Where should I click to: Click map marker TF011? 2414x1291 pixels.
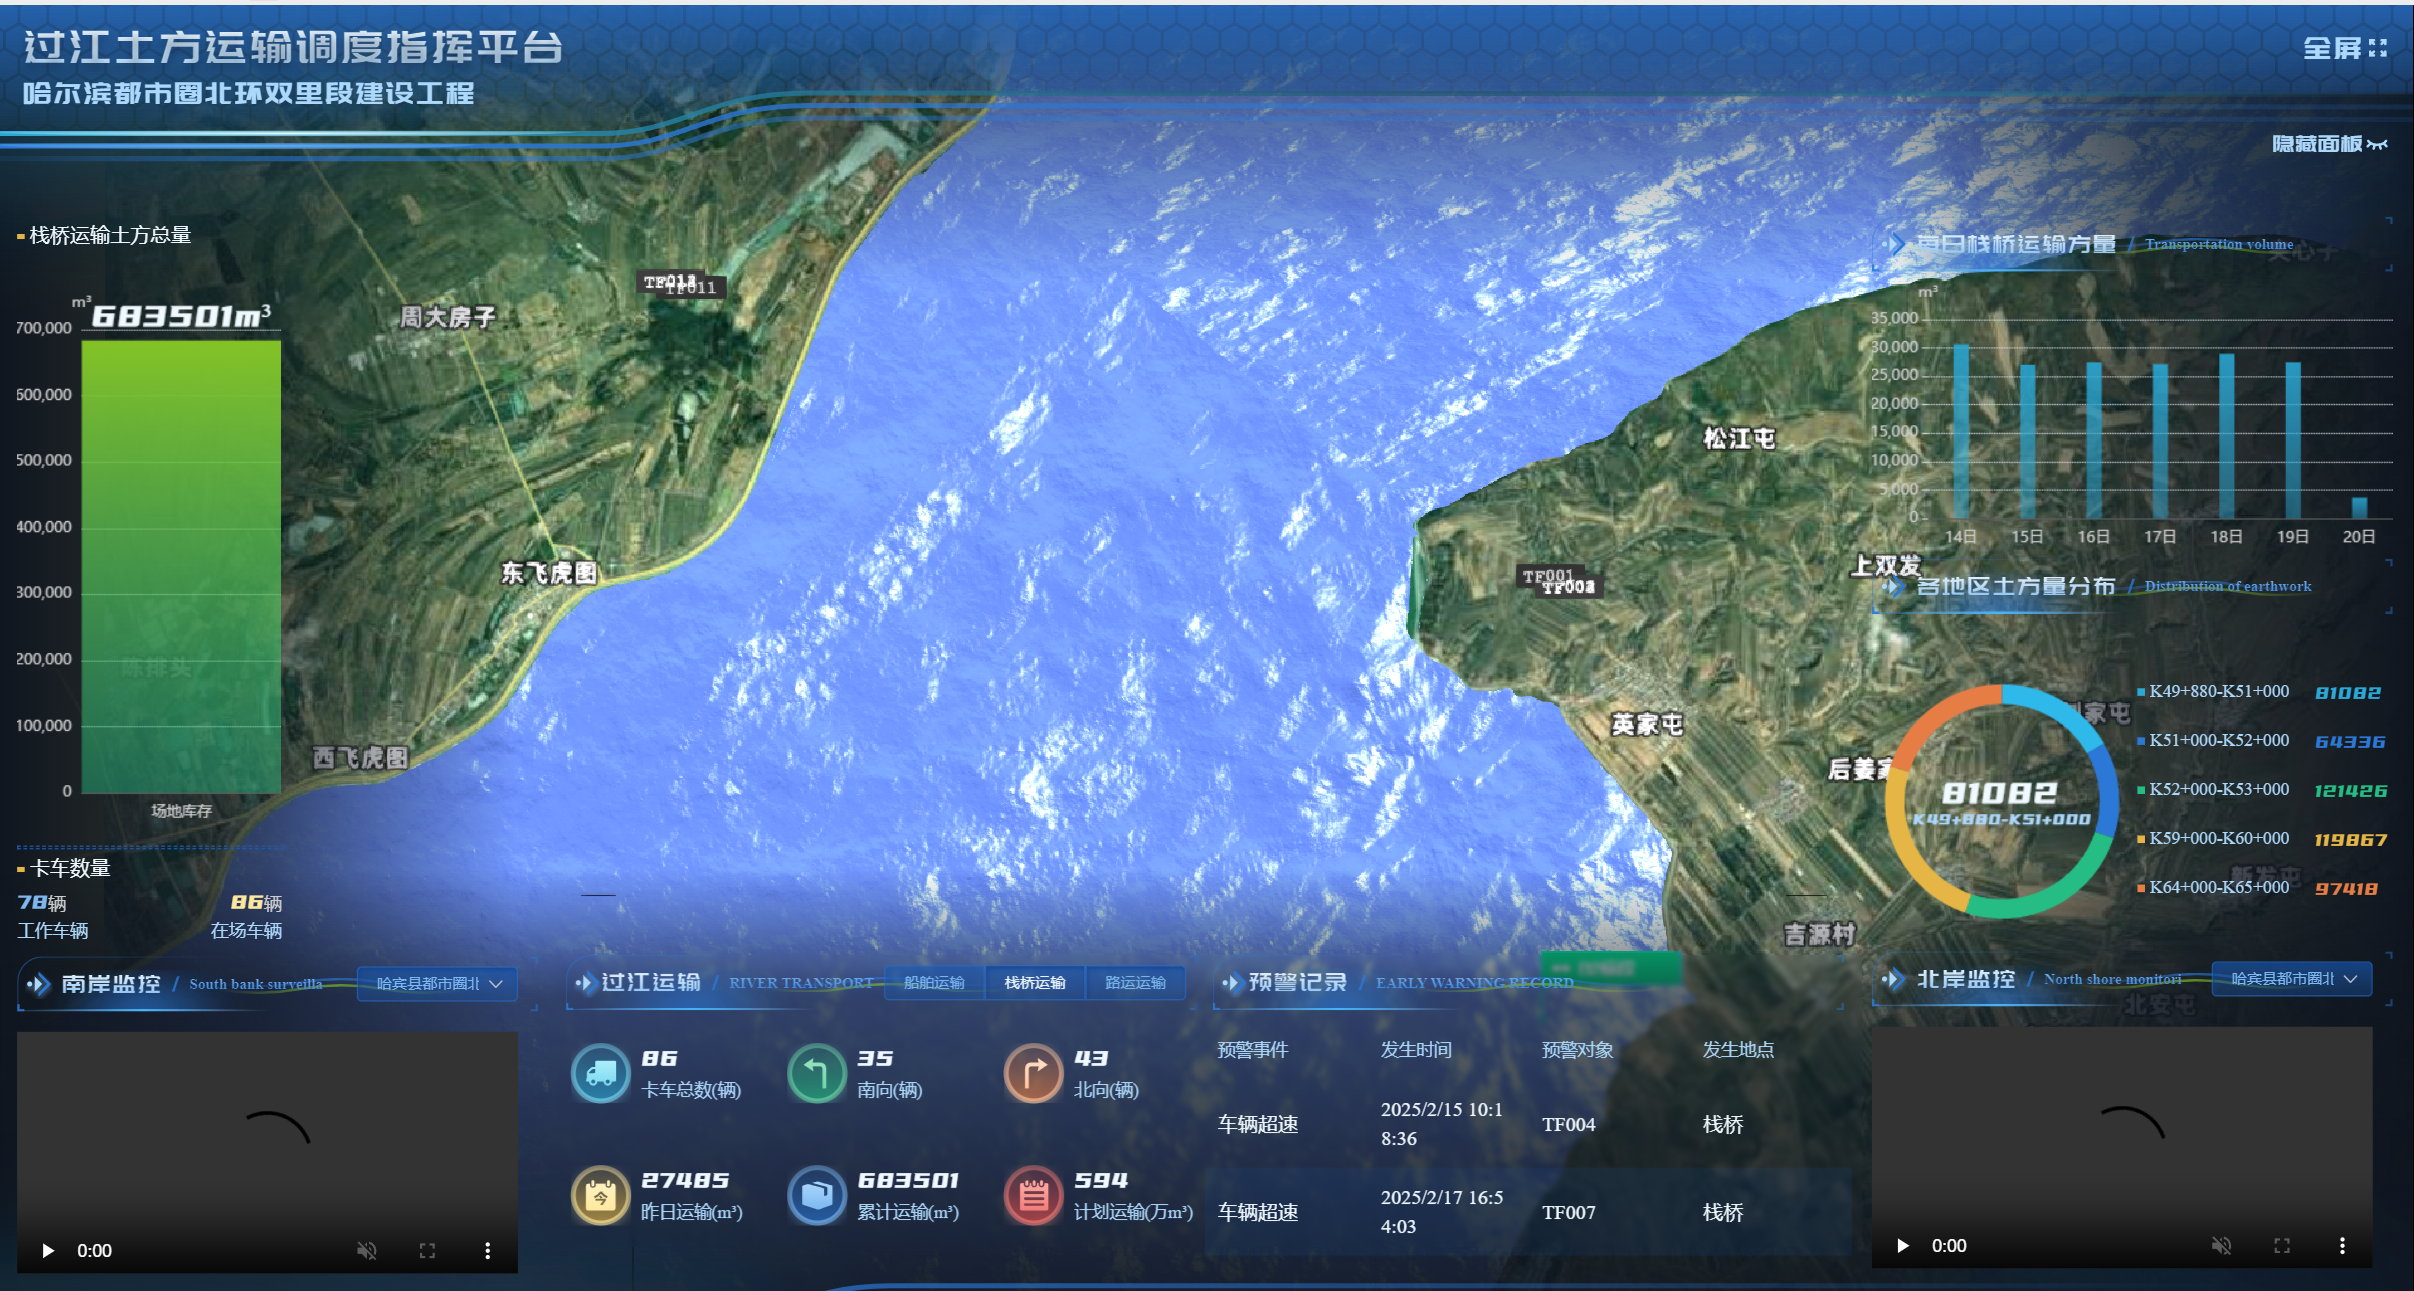(693, 289)
